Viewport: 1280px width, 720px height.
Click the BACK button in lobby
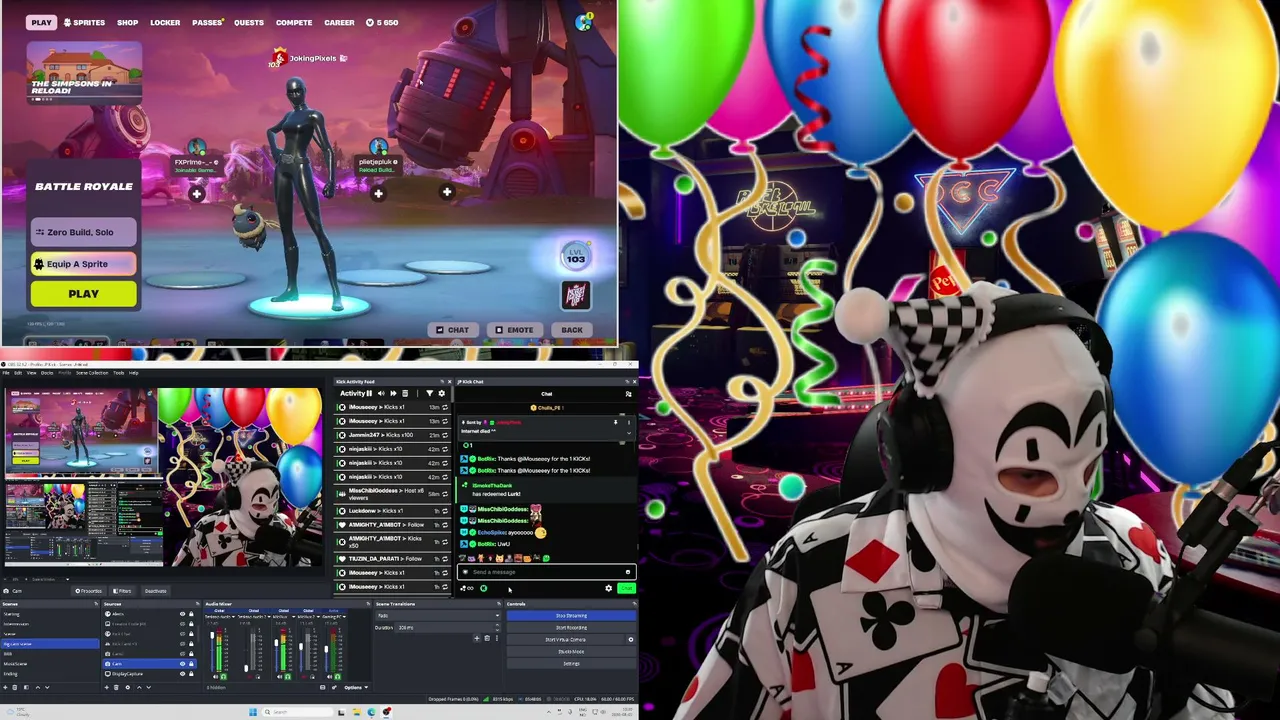[571, 330]
